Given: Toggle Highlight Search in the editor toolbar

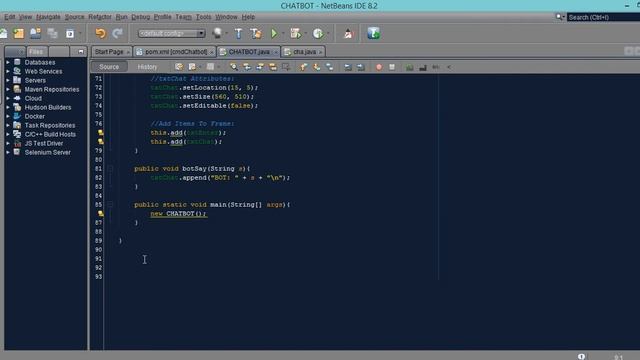Looking at the screenshot, I should point(273,67).
